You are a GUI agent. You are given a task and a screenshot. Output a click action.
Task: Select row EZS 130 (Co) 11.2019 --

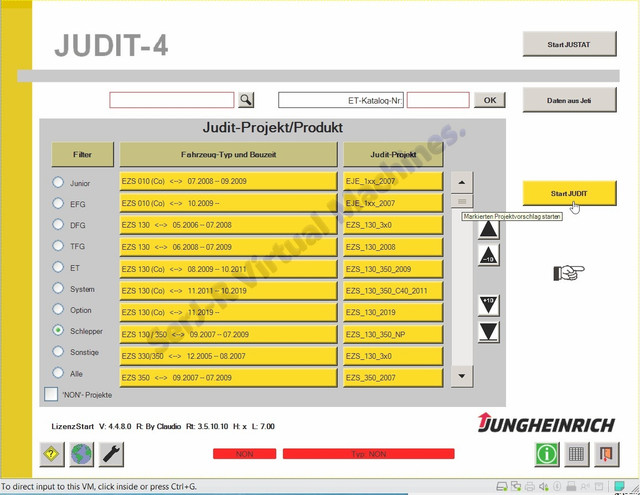[x=228, y=312]
